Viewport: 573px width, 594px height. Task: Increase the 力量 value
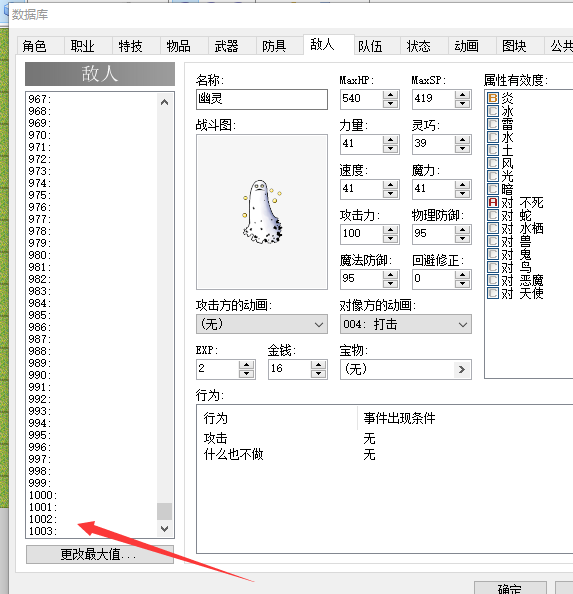(x=390, y=140)
